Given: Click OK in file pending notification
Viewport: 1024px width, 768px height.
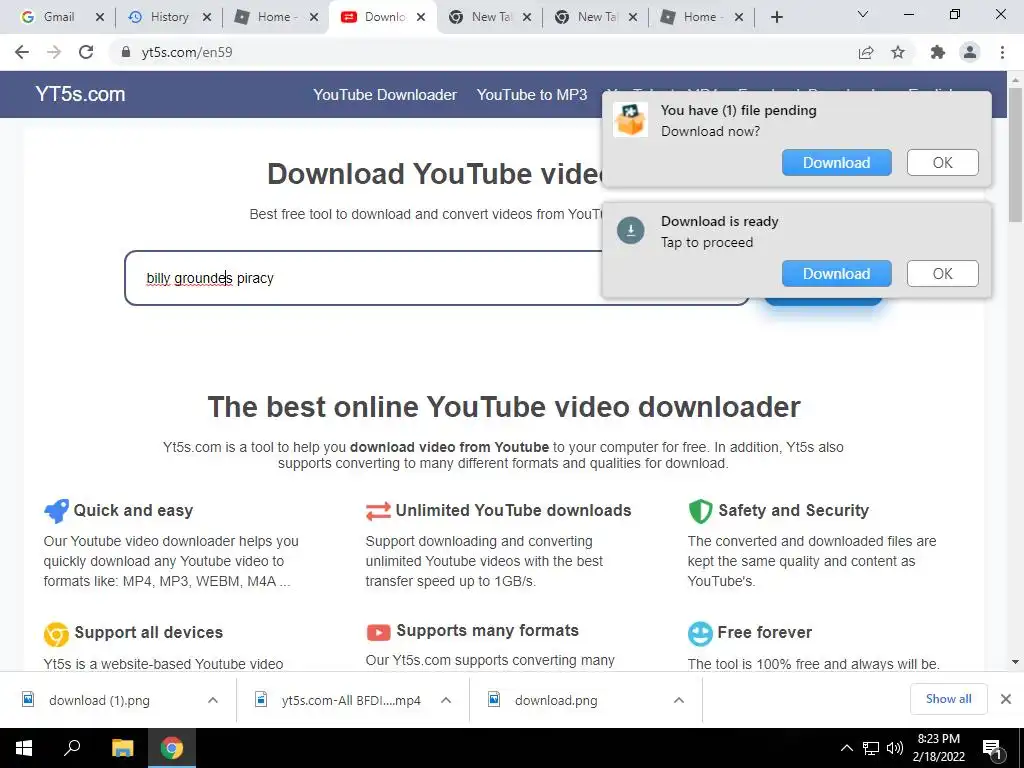Looking at the screenshot, I should tap(942, 163).
